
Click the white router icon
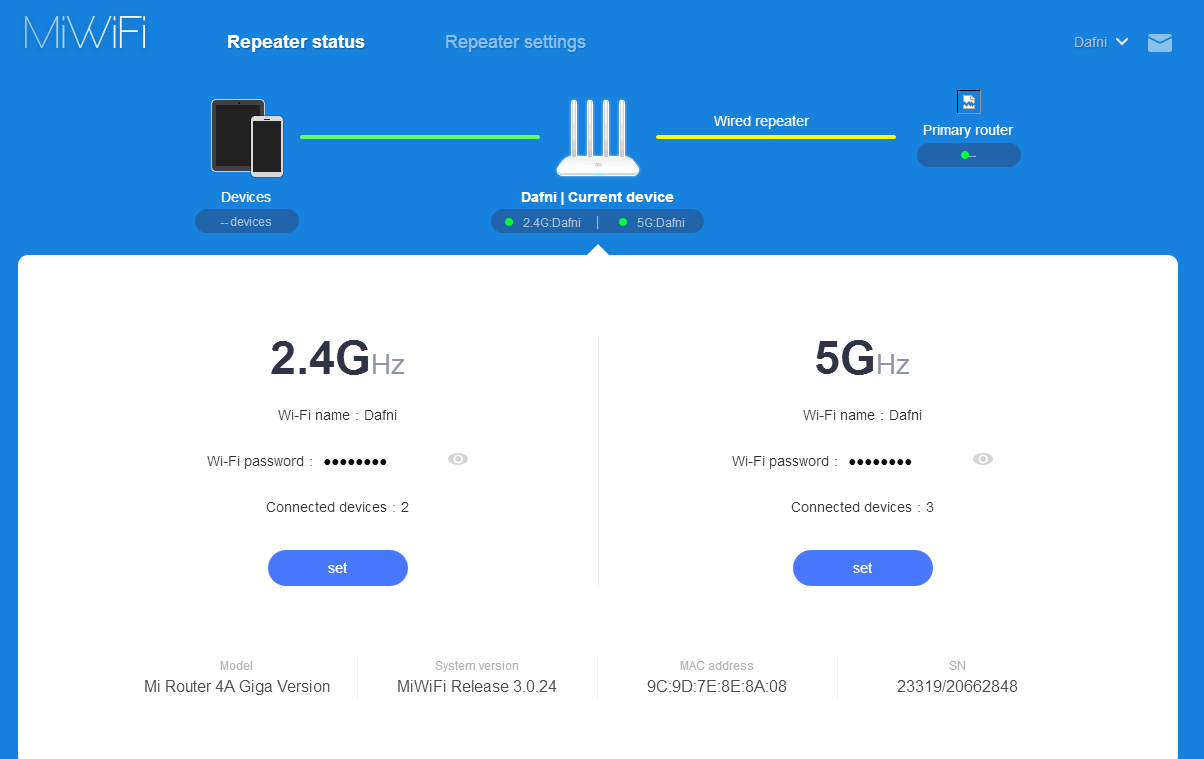(x=597, y=138)
